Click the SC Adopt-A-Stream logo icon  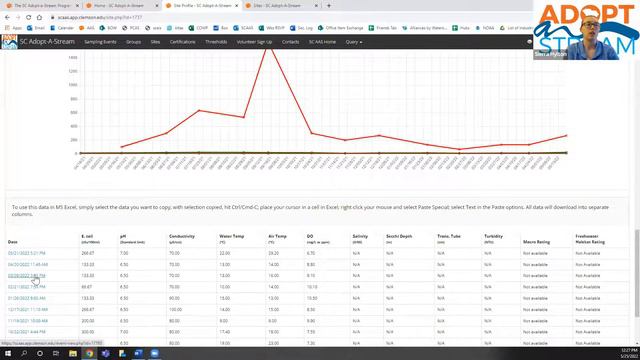pos(9,42)
